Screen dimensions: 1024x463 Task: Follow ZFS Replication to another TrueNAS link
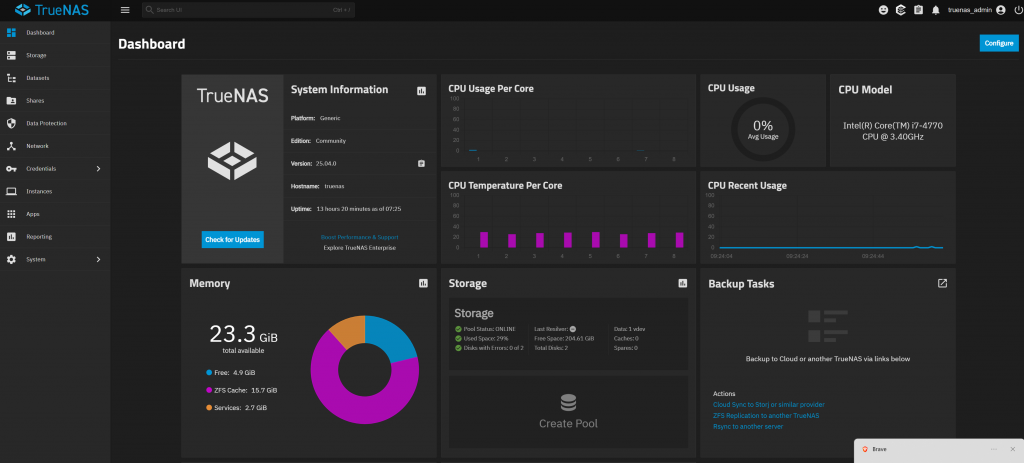(x=766, y=415)
